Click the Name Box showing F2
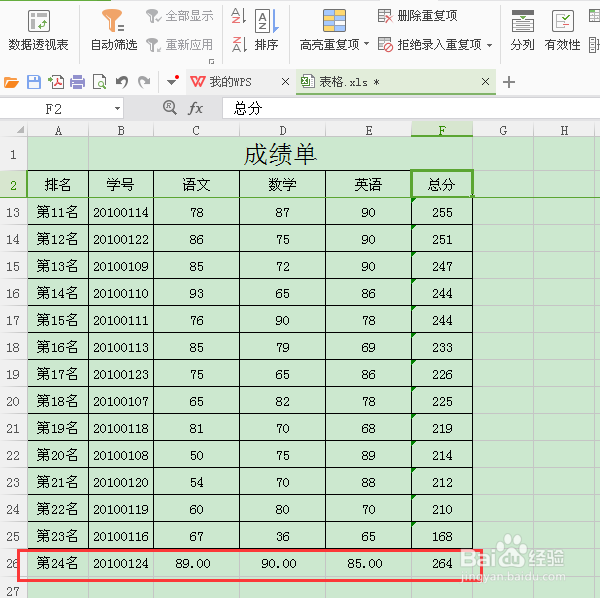 (x=54, y=109)
